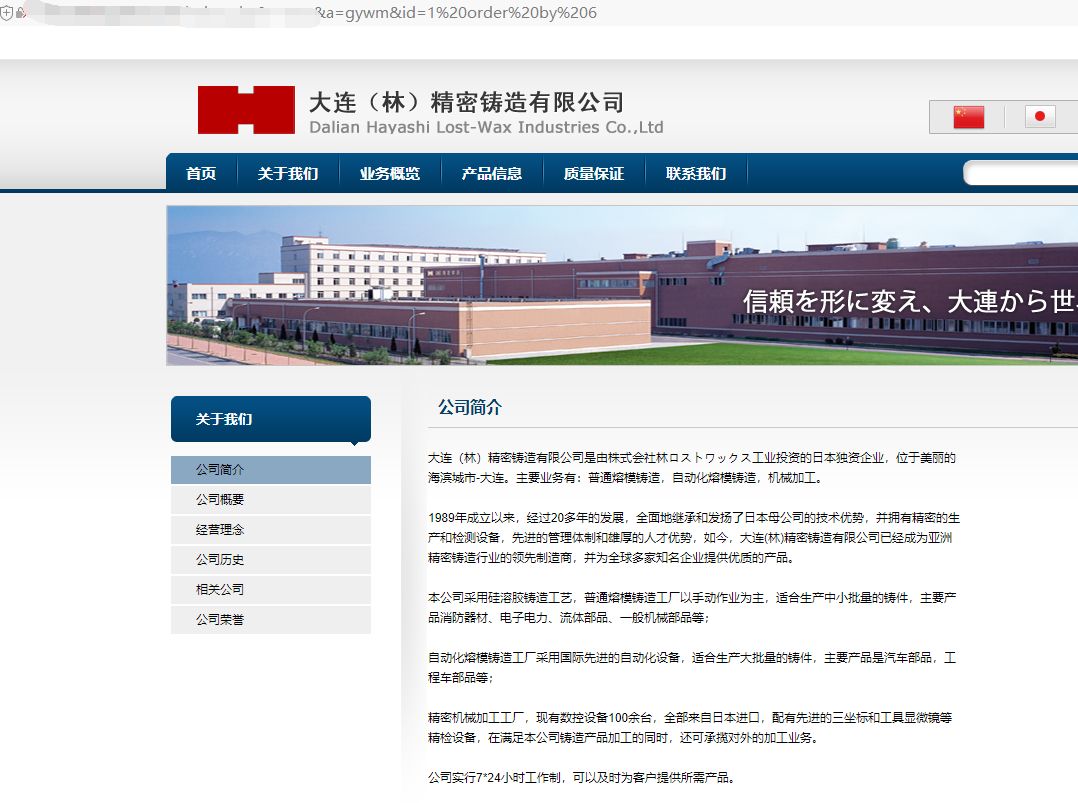1078x803 pixels.
Task: Click the URL text in the address bar
Action: 456,12
